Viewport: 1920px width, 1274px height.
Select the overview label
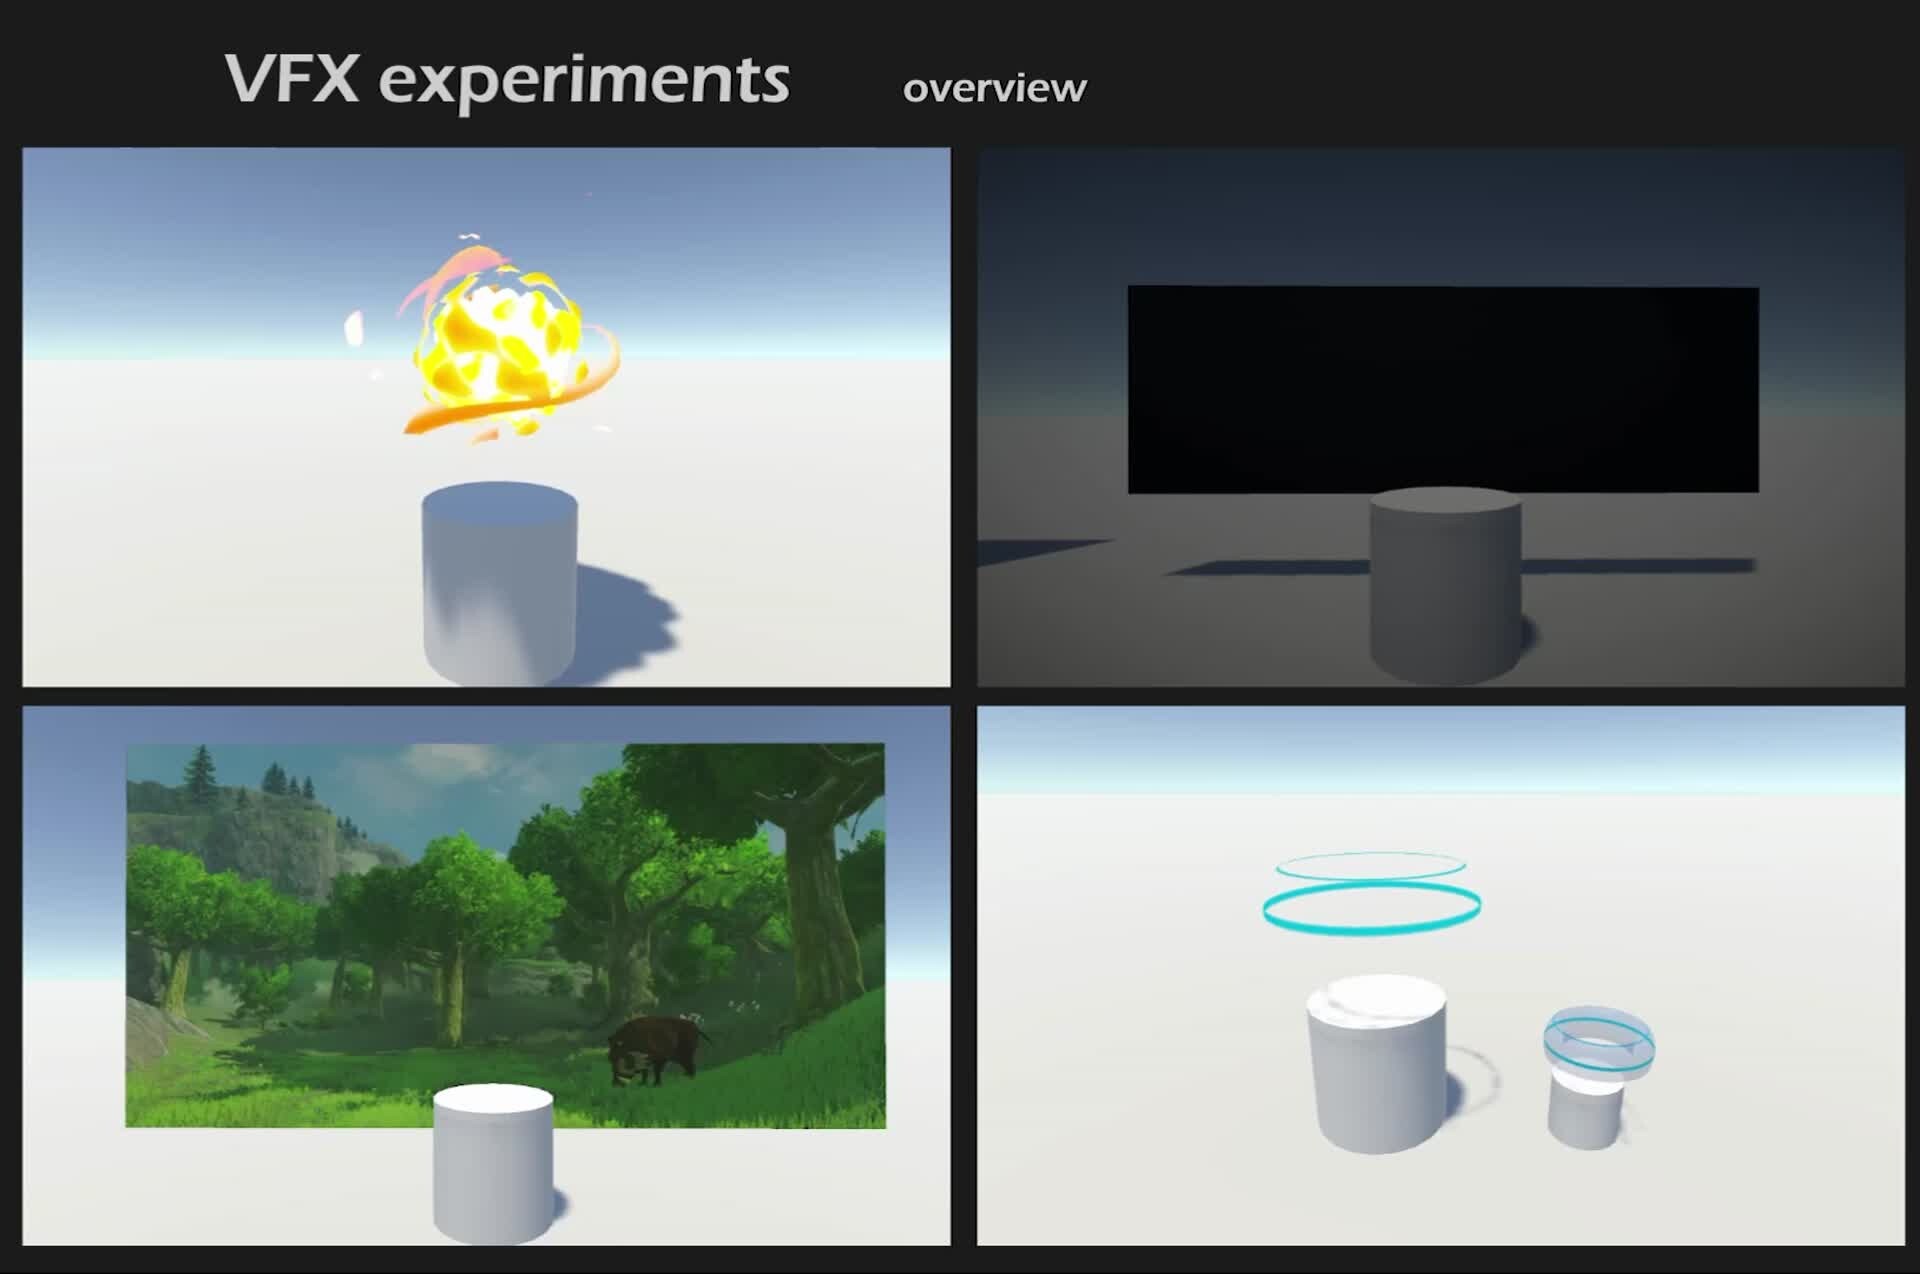pyautogui.click(x=993, y=88)
